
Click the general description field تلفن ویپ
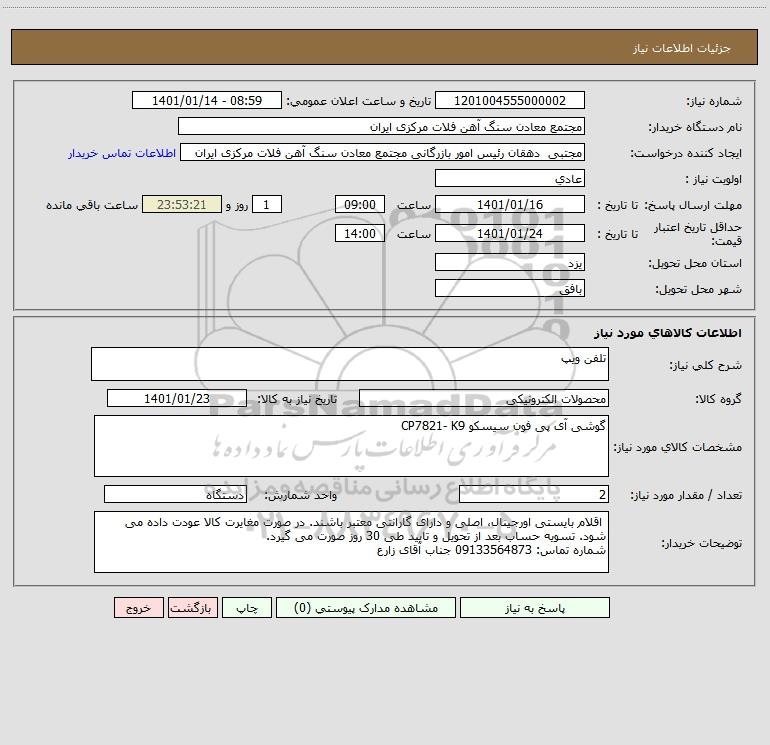tap(350, 364)
